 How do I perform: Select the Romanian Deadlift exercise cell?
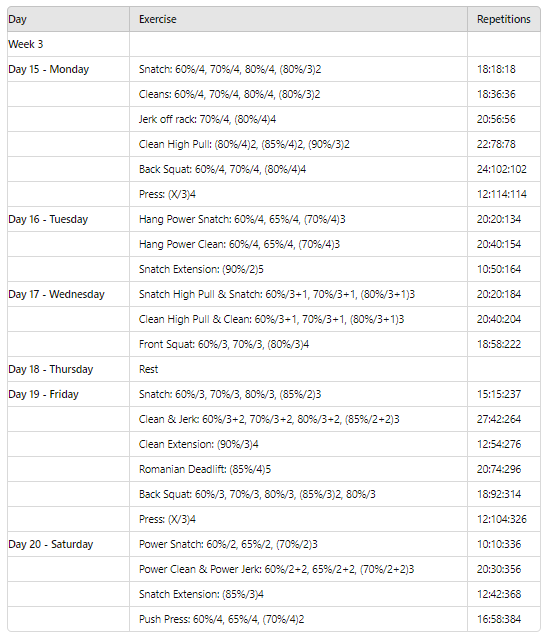tap(299, 469)
